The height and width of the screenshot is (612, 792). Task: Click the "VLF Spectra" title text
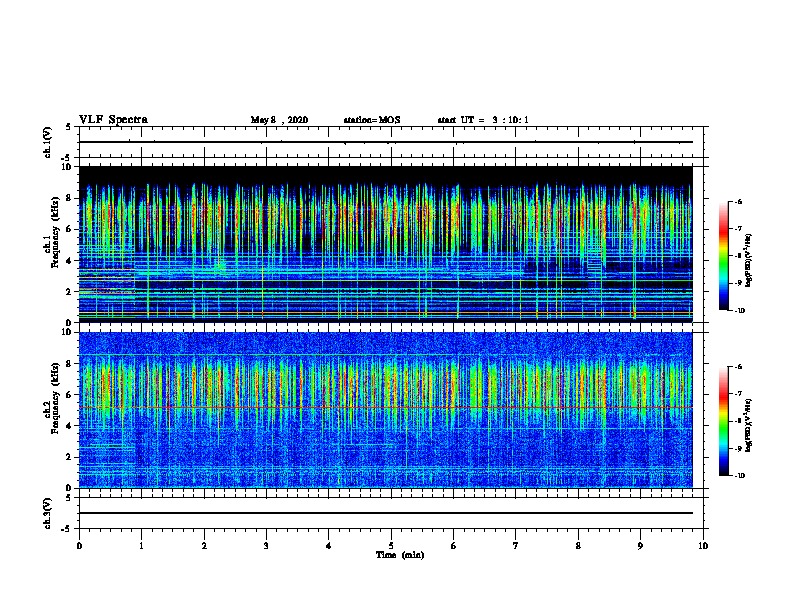coord(113,120)
